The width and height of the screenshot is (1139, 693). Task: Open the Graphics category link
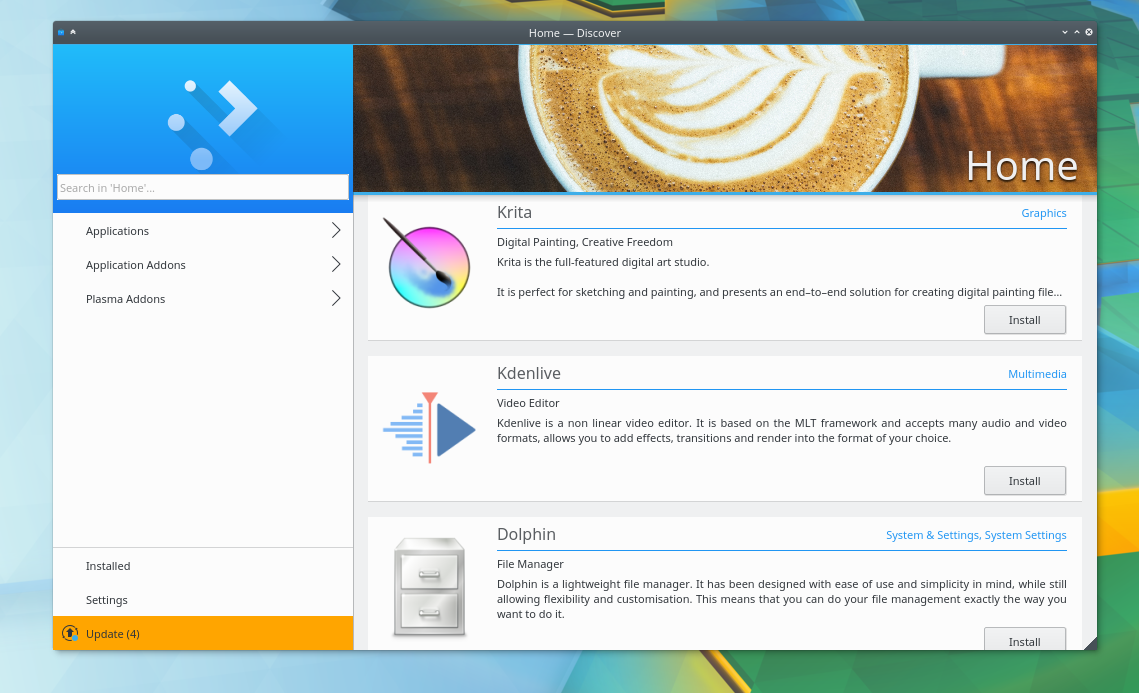(1043, 213)
